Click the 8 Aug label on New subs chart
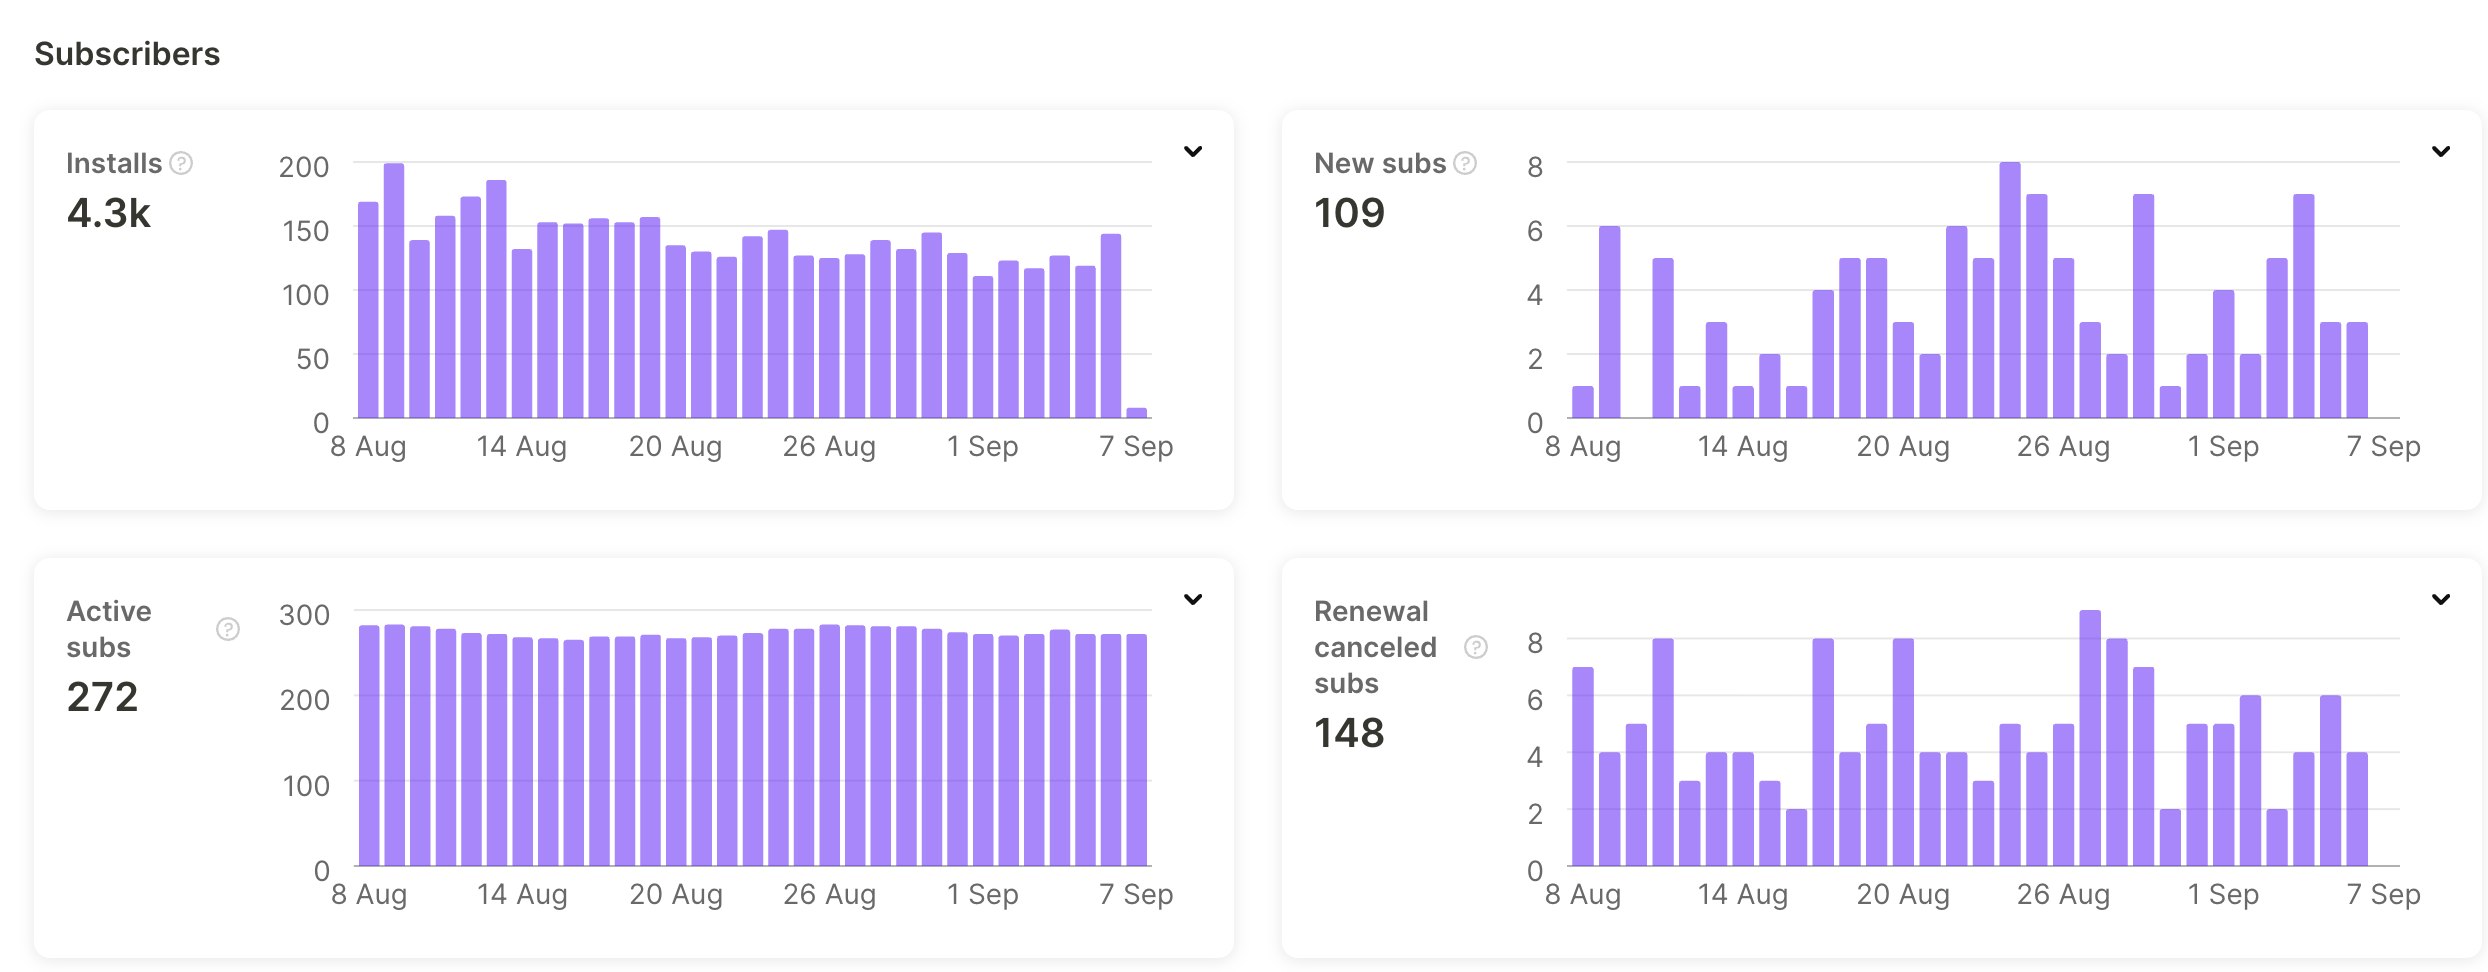 (1583, 446)
